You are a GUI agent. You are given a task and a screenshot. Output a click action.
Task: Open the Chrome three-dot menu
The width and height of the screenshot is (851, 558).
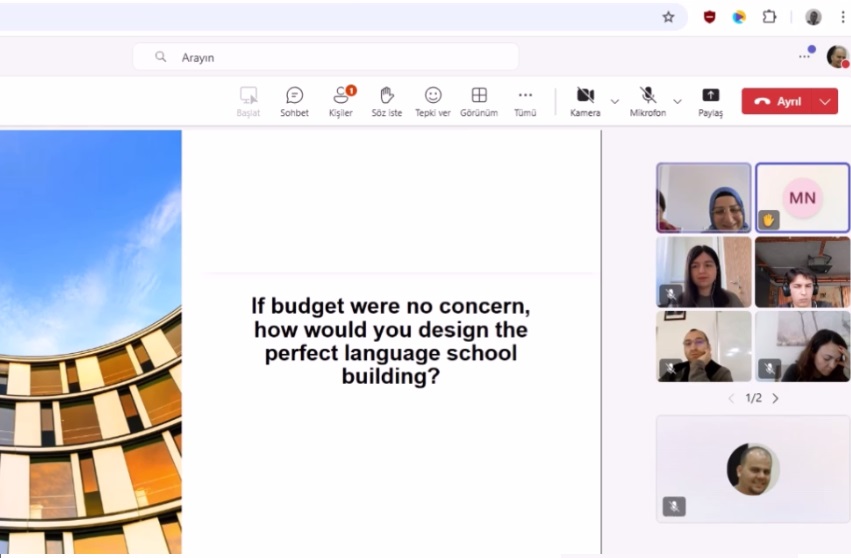click(843, 17)
